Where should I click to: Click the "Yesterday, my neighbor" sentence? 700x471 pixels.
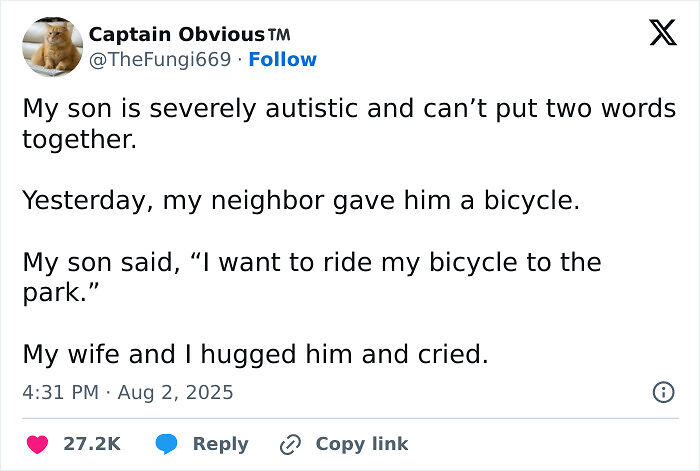tap(301, 200)
